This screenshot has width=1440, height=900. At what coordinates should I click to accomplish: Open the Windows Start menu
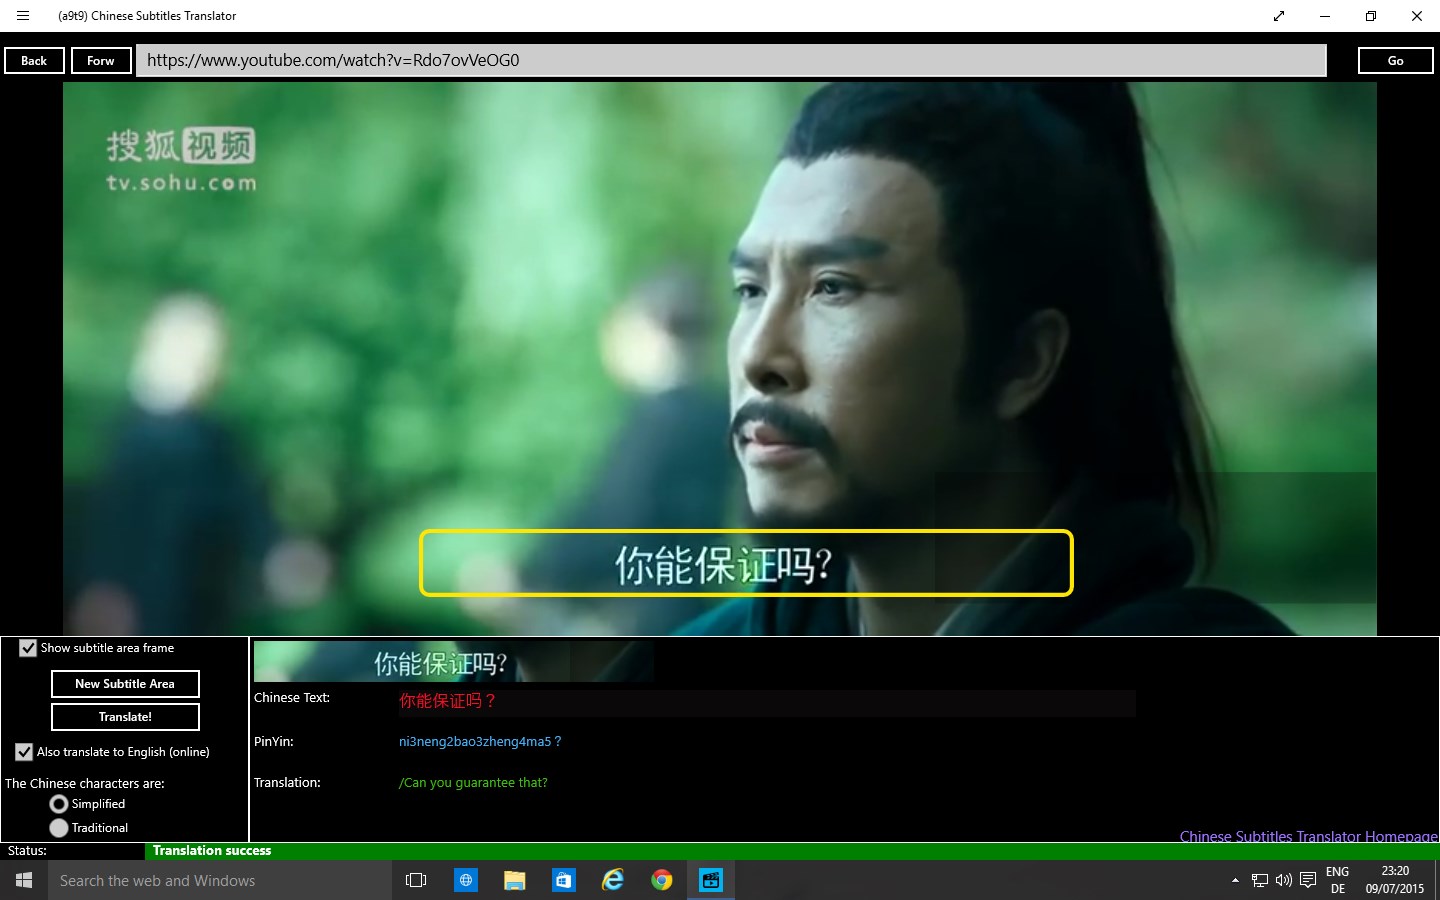(x=24, y=880)
